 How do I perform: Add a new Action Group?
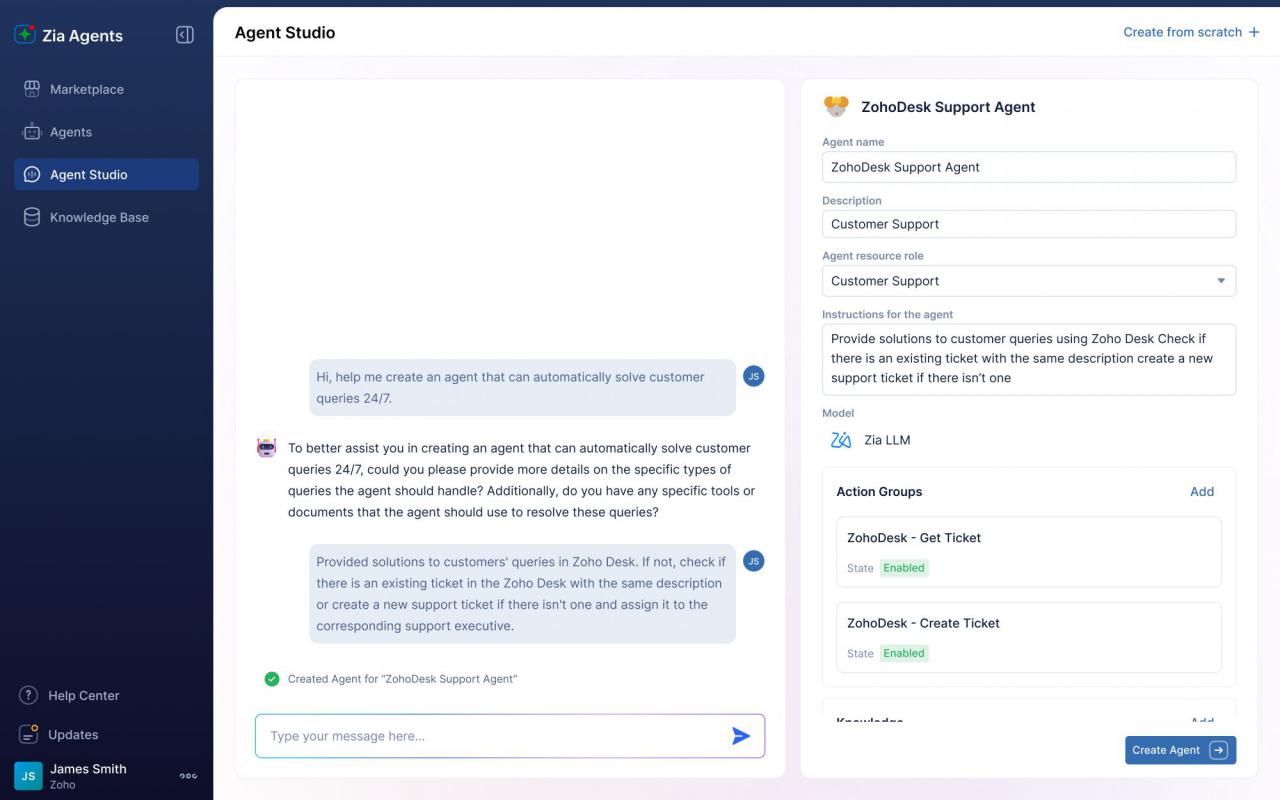pos(1201,492)
